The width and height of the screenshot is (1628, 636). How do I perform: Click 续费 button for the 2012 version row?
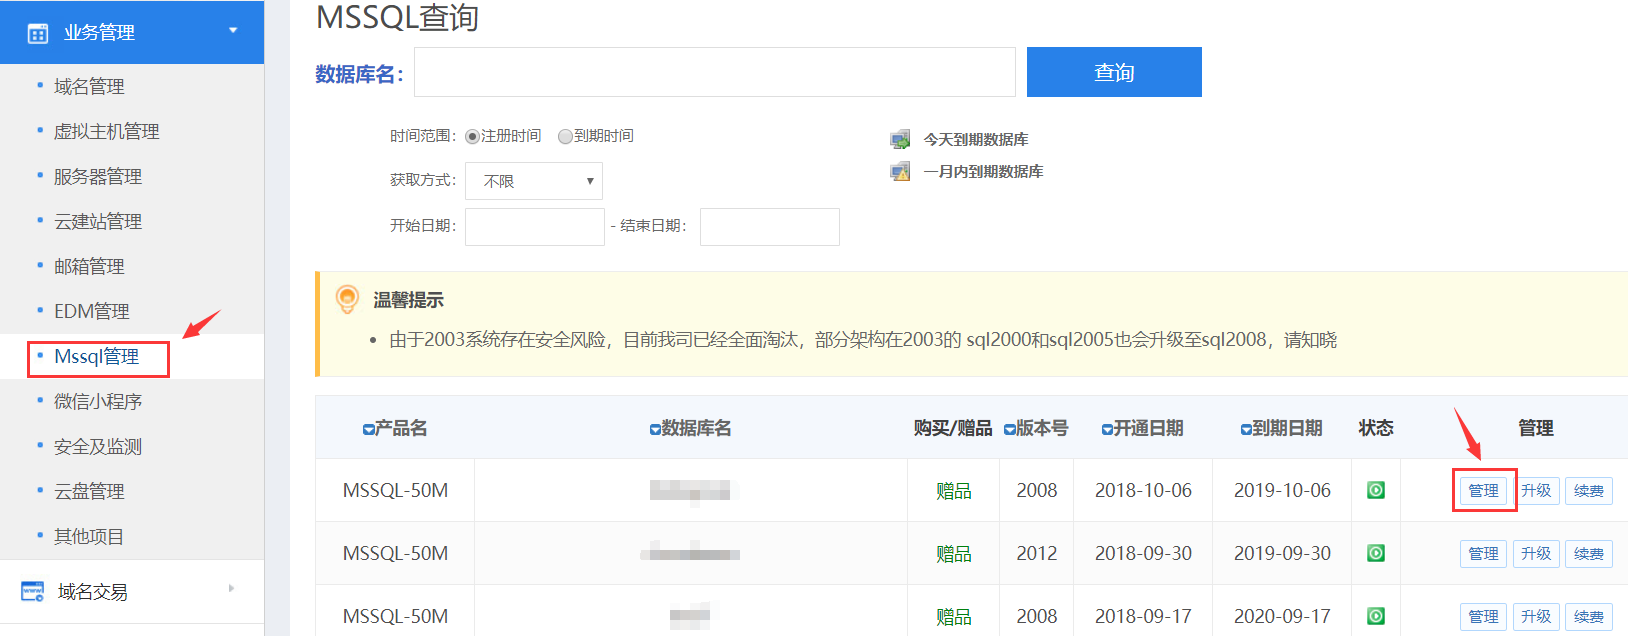1588,553
